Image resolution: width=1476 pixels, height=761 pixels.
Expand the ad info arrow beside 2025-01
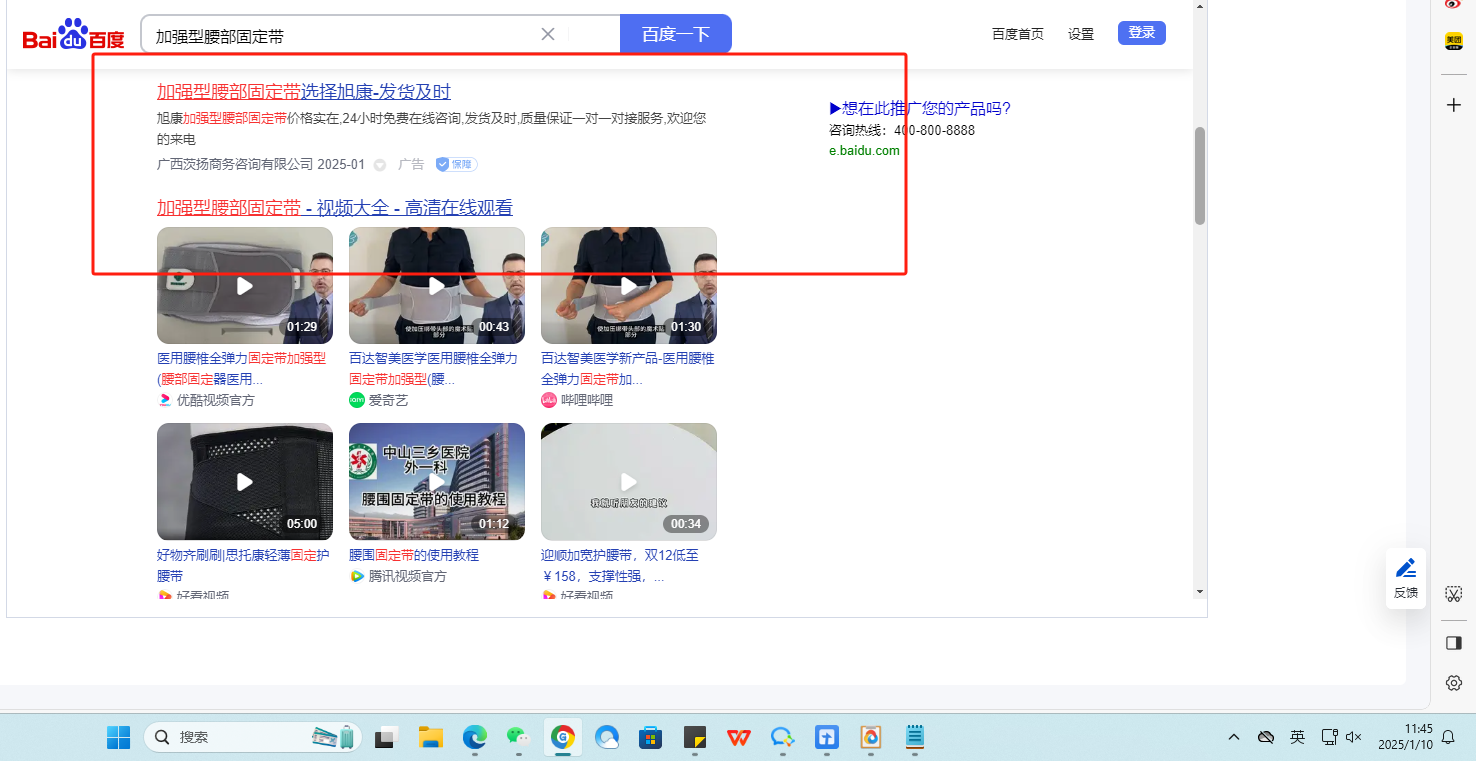(380, 165)
